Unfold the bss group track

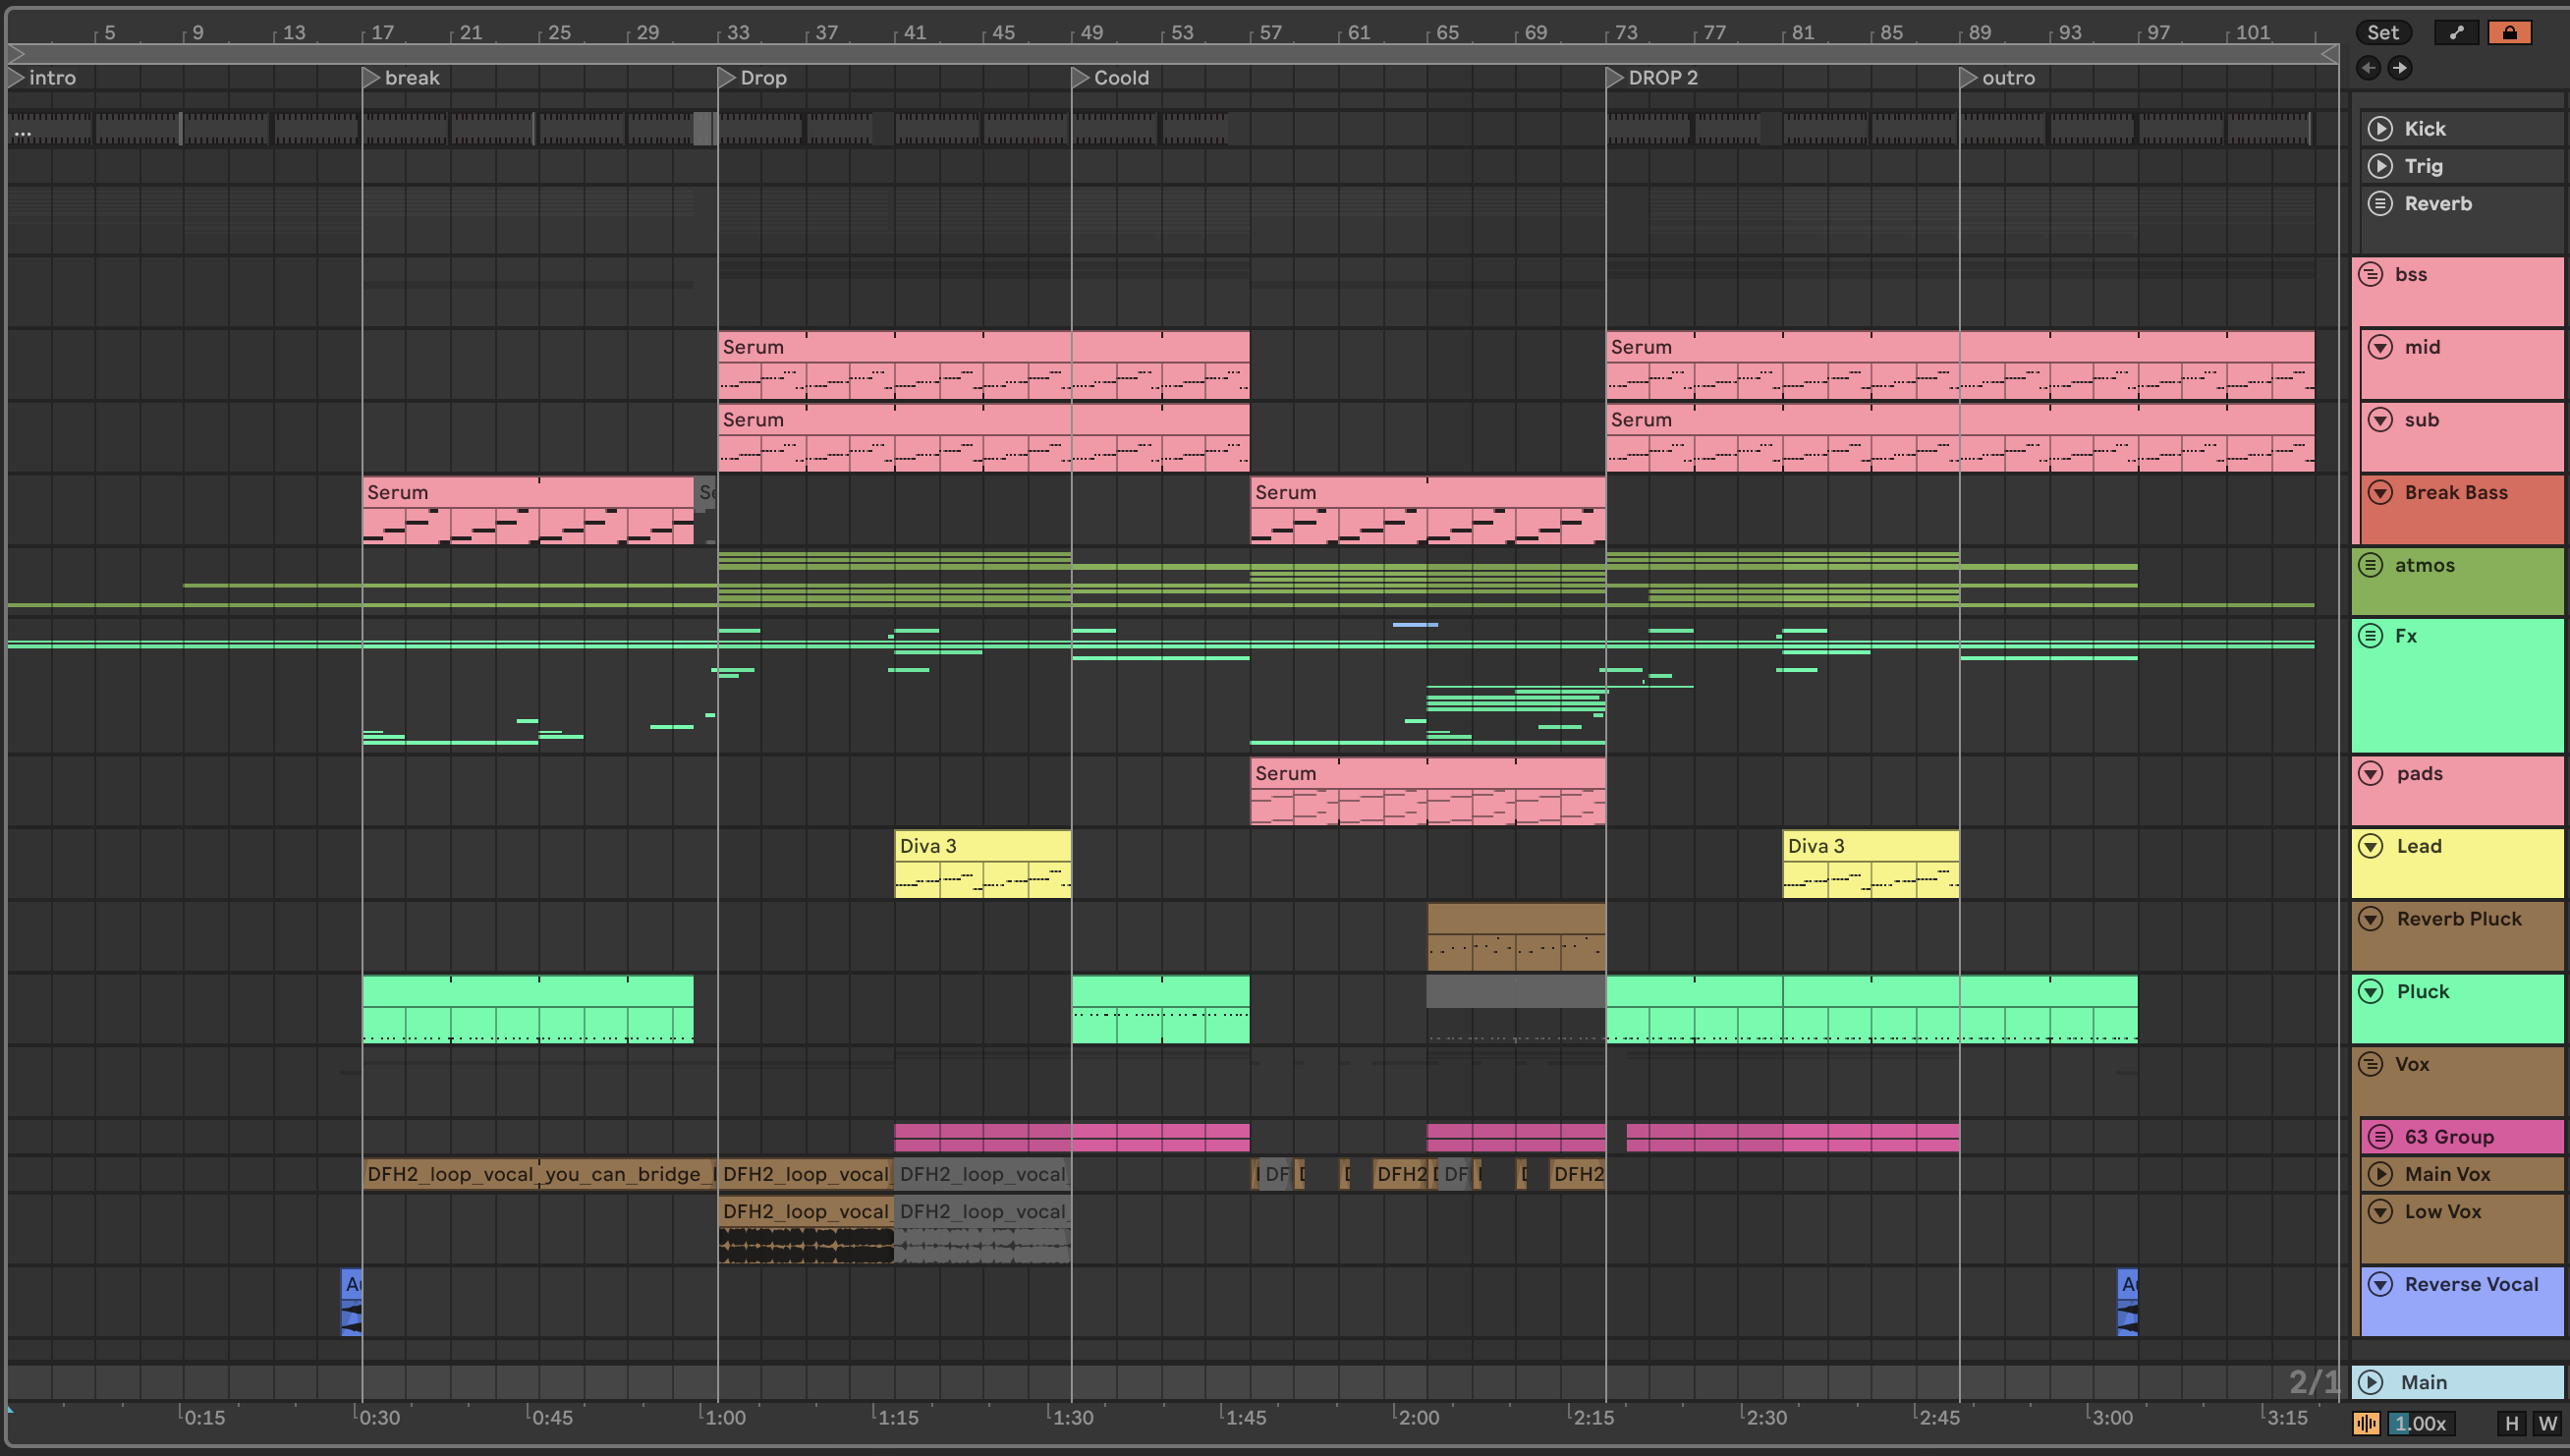[x=2370, y=274]
